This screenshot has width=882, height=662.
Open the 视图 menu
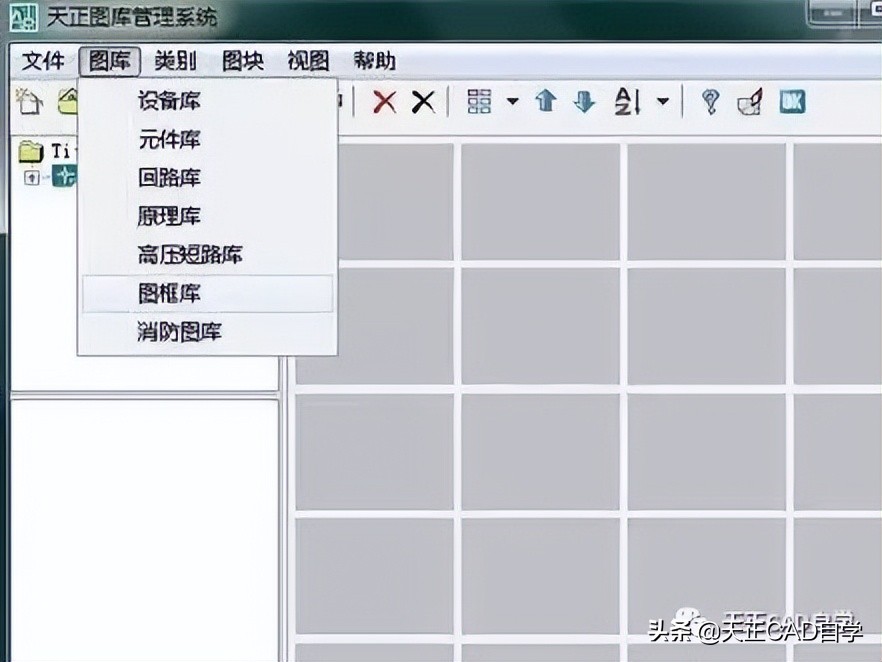[307, 61]
